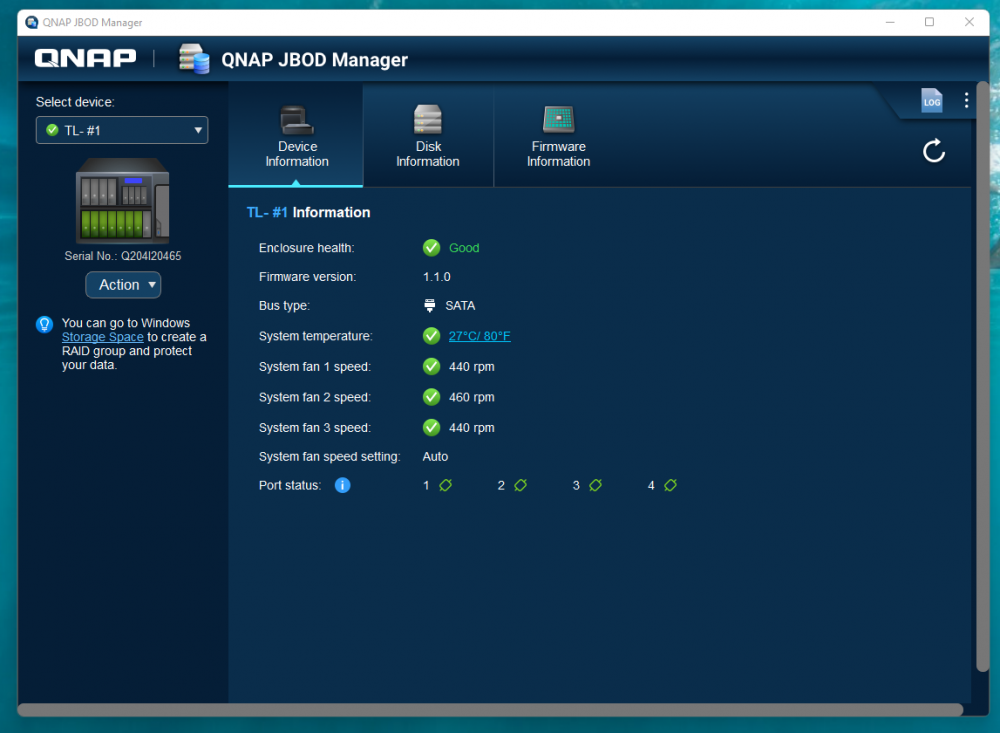This screenshot has width=1000, height=733.
Task: Click the 27°C/ 80°F temperature link
Action: click(480, 336)
